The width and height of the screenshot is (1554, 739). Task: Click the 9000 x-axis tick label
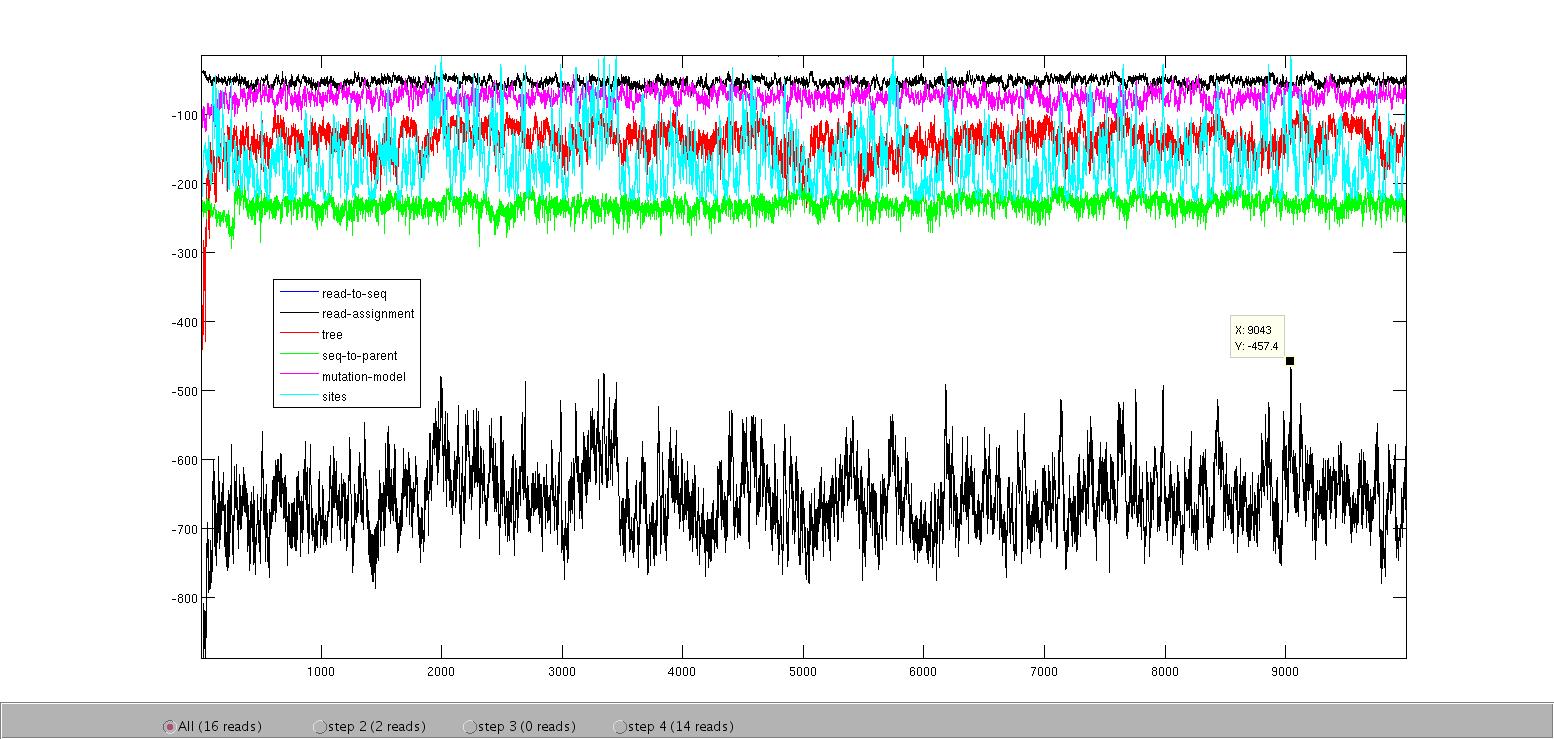pos(1285,672)
